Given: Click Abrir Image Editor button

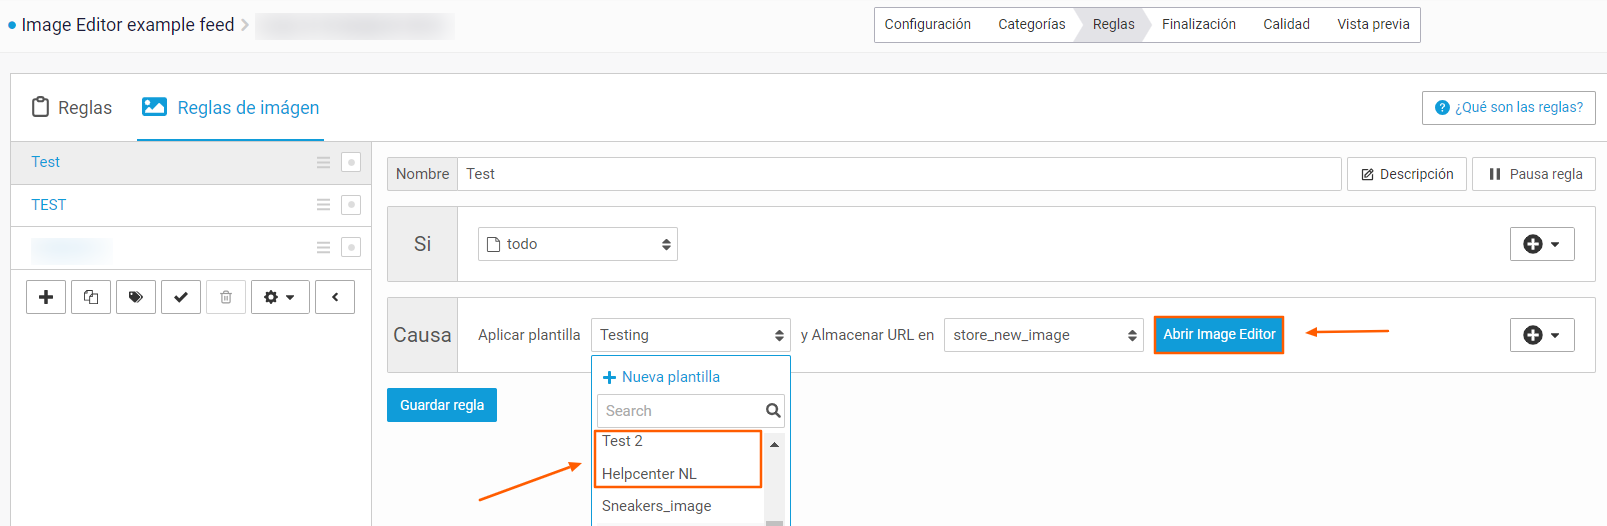Looking at the screenshot, I should 1219,335.
